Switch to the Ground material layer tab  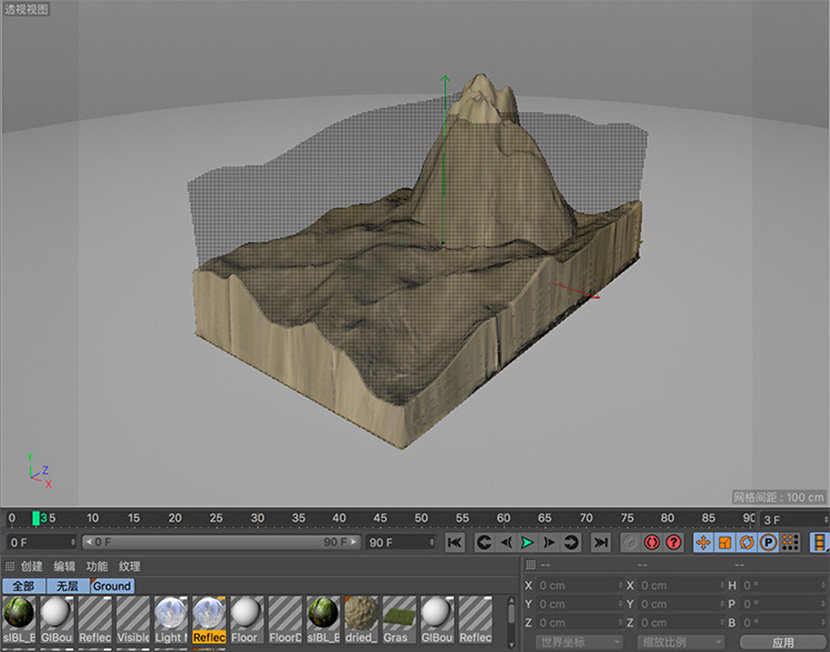(x=112, y=586)
